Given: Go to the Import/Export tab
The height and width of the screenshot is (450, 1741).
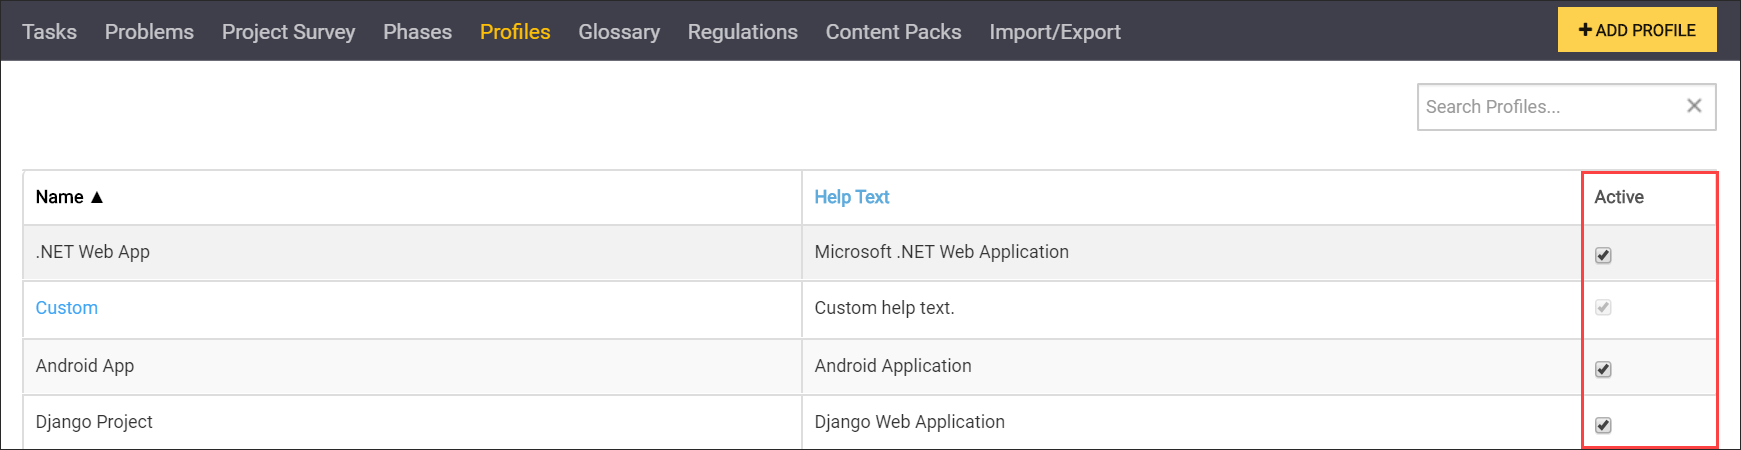Looking at the screenshot, I should point(1054,32).
